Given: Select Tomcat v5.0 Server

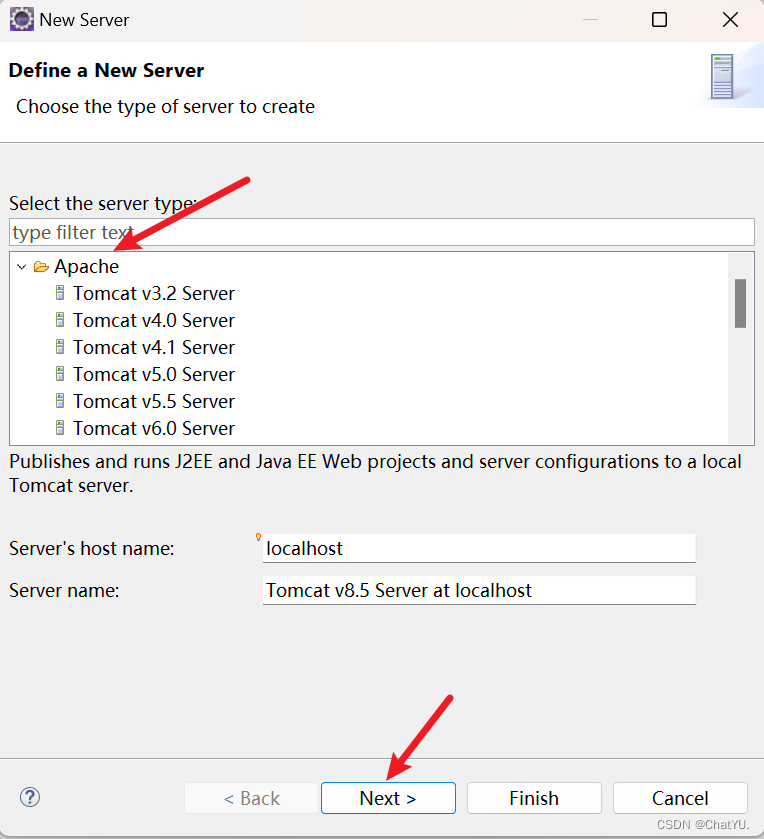Looking at the screenshot, I should (x=154, y=374).
